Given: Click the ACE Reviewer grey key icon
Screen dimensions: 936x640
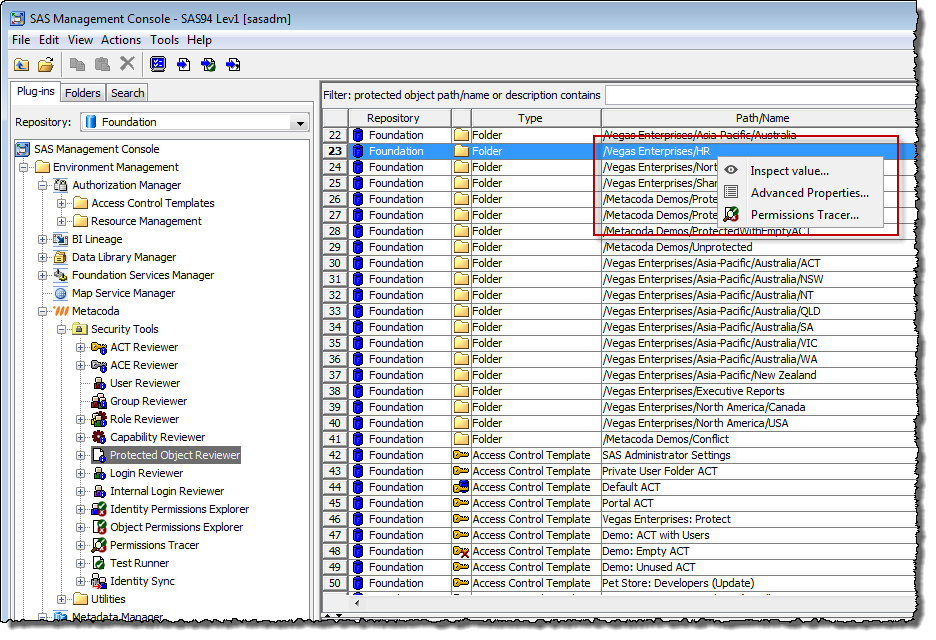Looking at the screenshot, I should (x=99, y=365).
